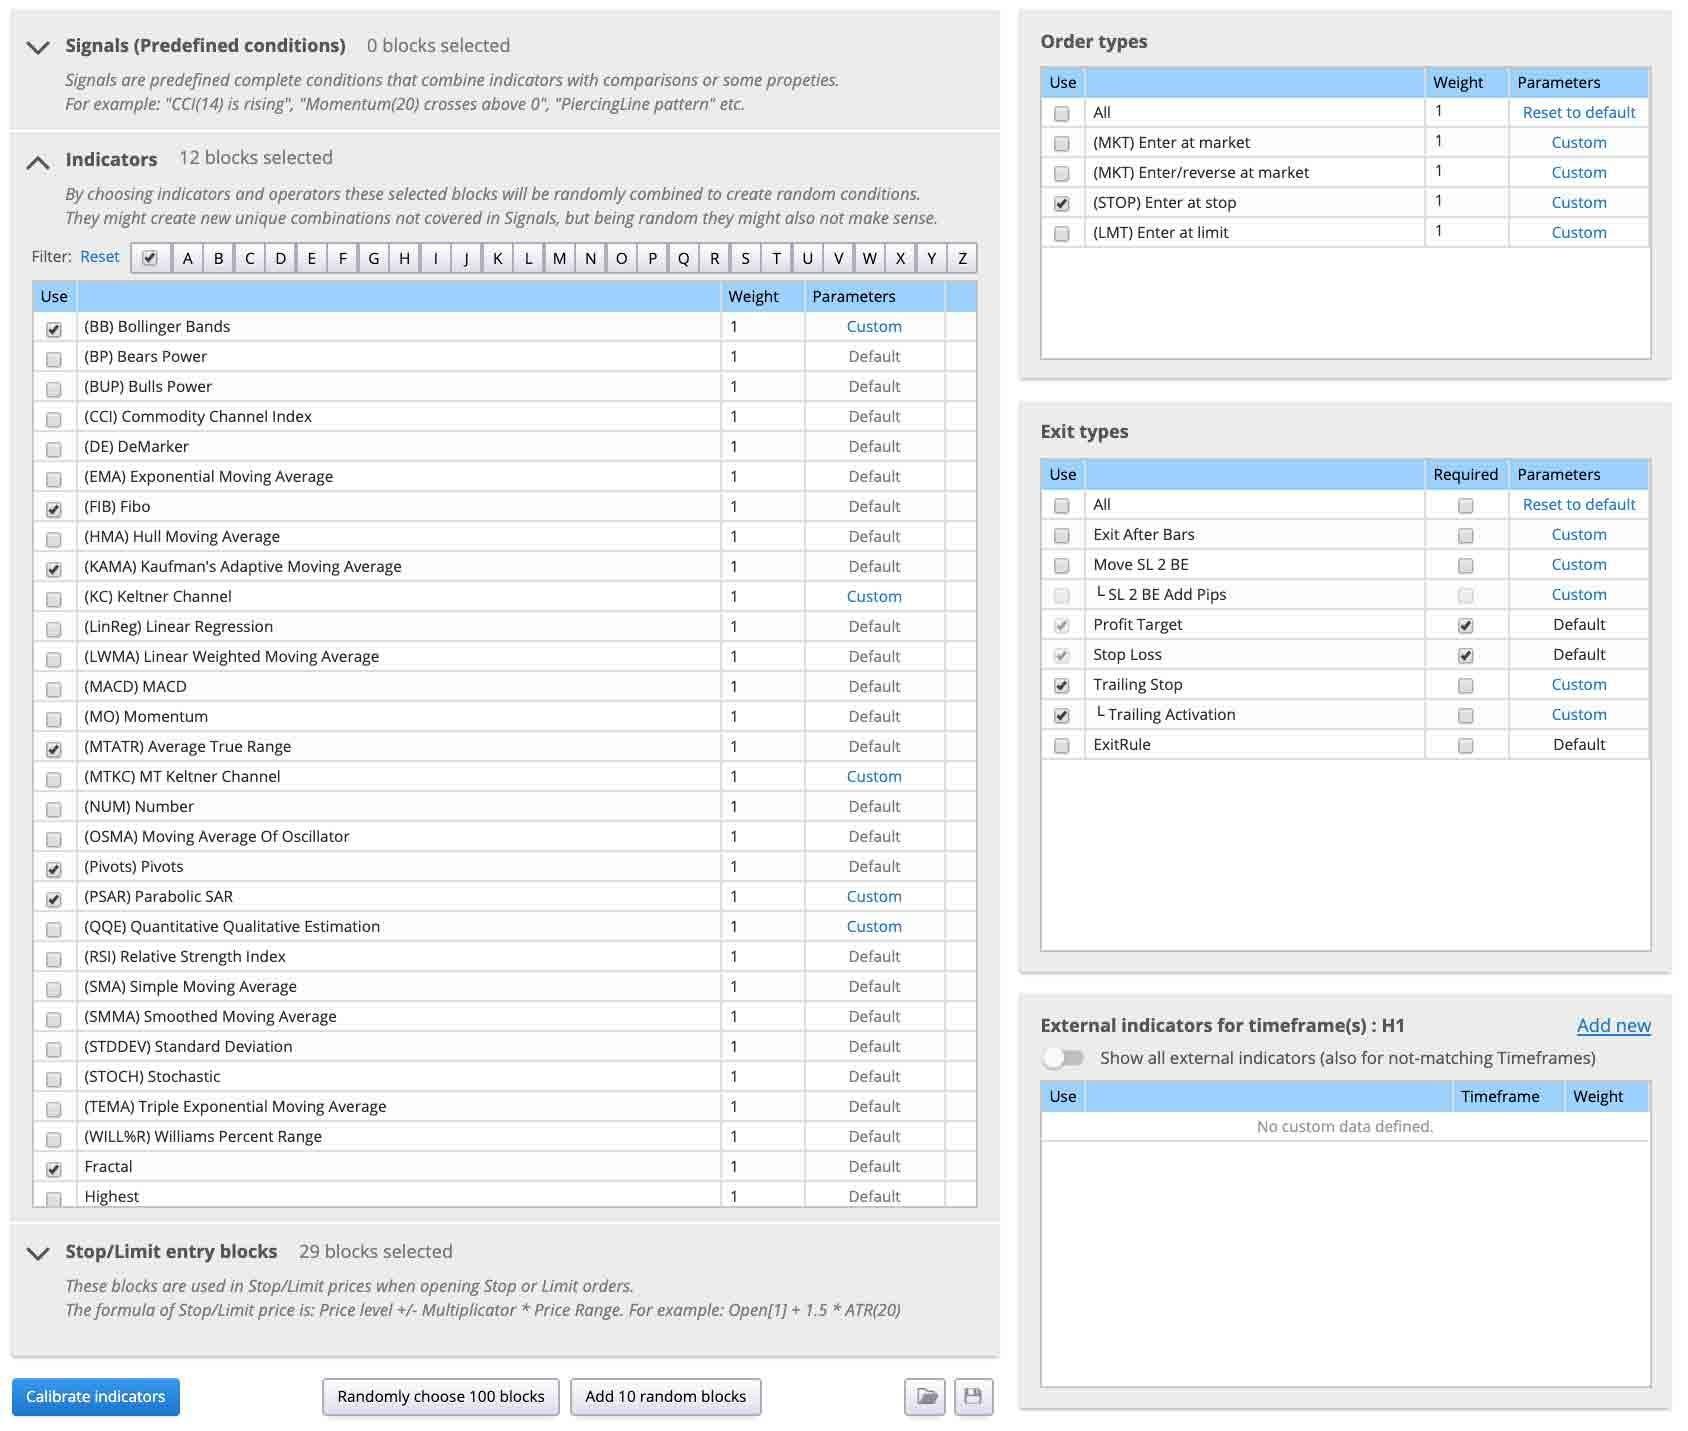Check the Kaufman's Adaptive Moving Average box
The image size is (1688, 1431).
click(54, 569)
